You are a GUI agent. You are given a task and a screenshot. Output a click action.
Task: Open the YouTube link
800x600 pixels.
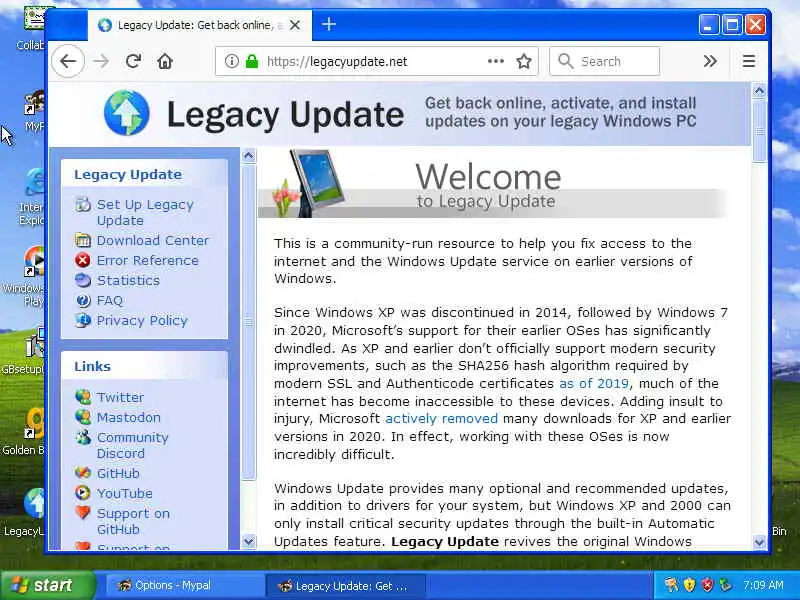pos(124,493)
